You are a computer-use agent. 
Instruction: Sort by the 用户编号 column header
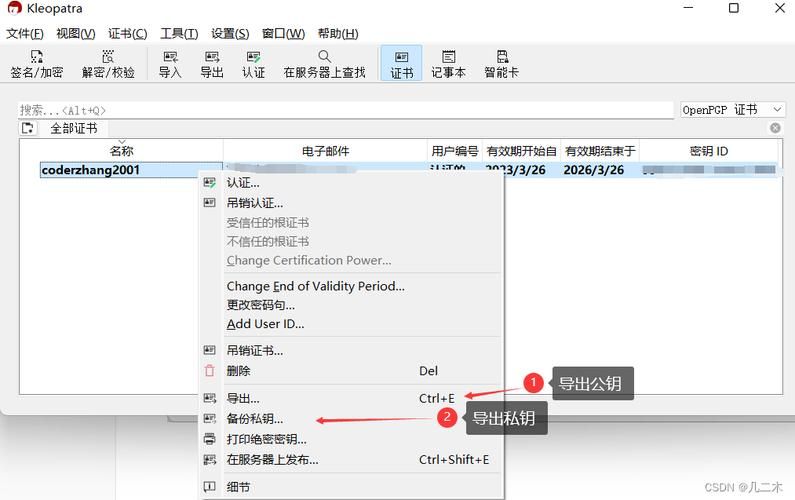tap(455, 151)
